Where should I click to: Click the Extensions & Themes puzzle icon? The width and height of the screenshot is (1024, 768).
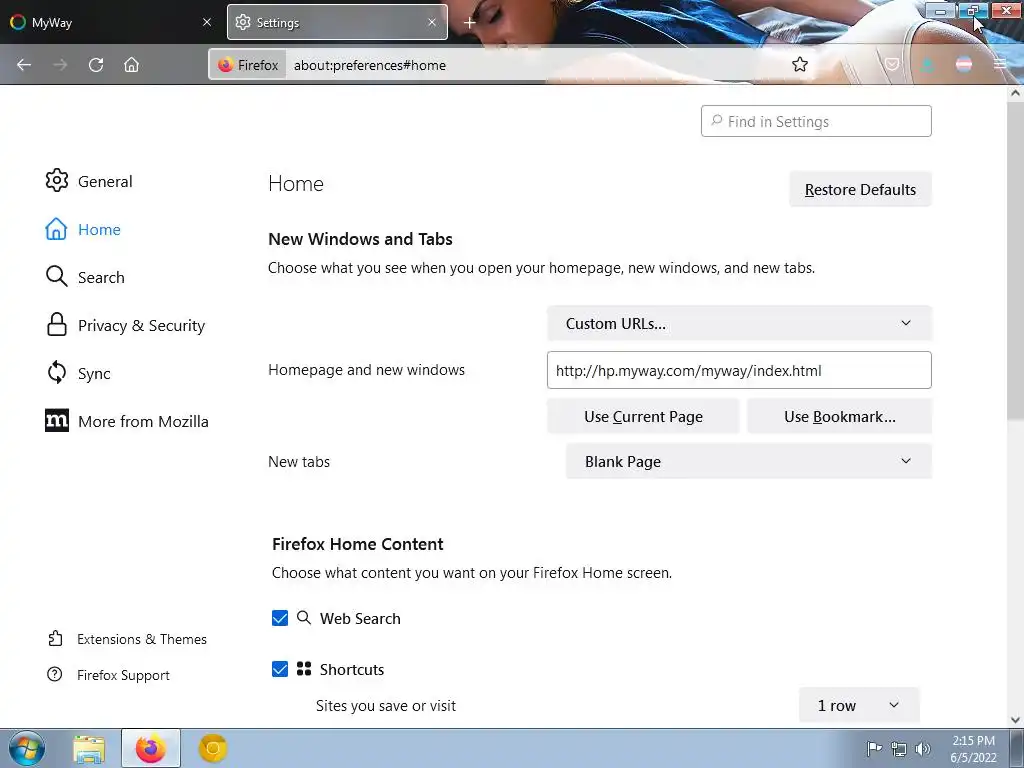click(56, 638)
